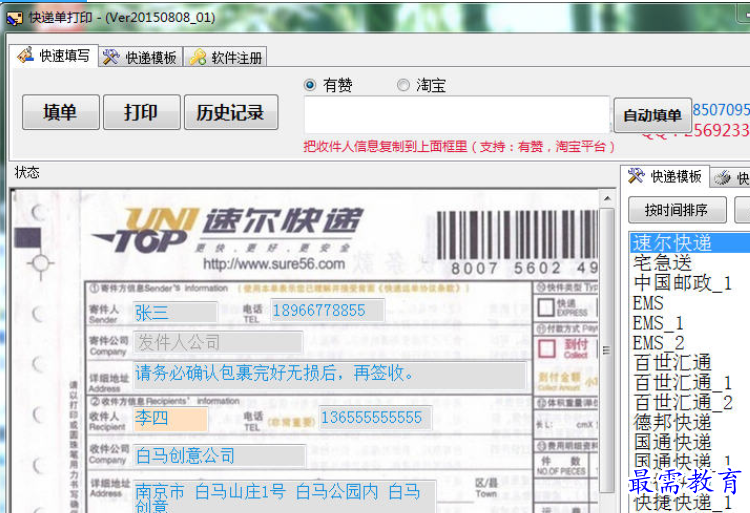Select the 淘宝 radio button

coord(403,85)
